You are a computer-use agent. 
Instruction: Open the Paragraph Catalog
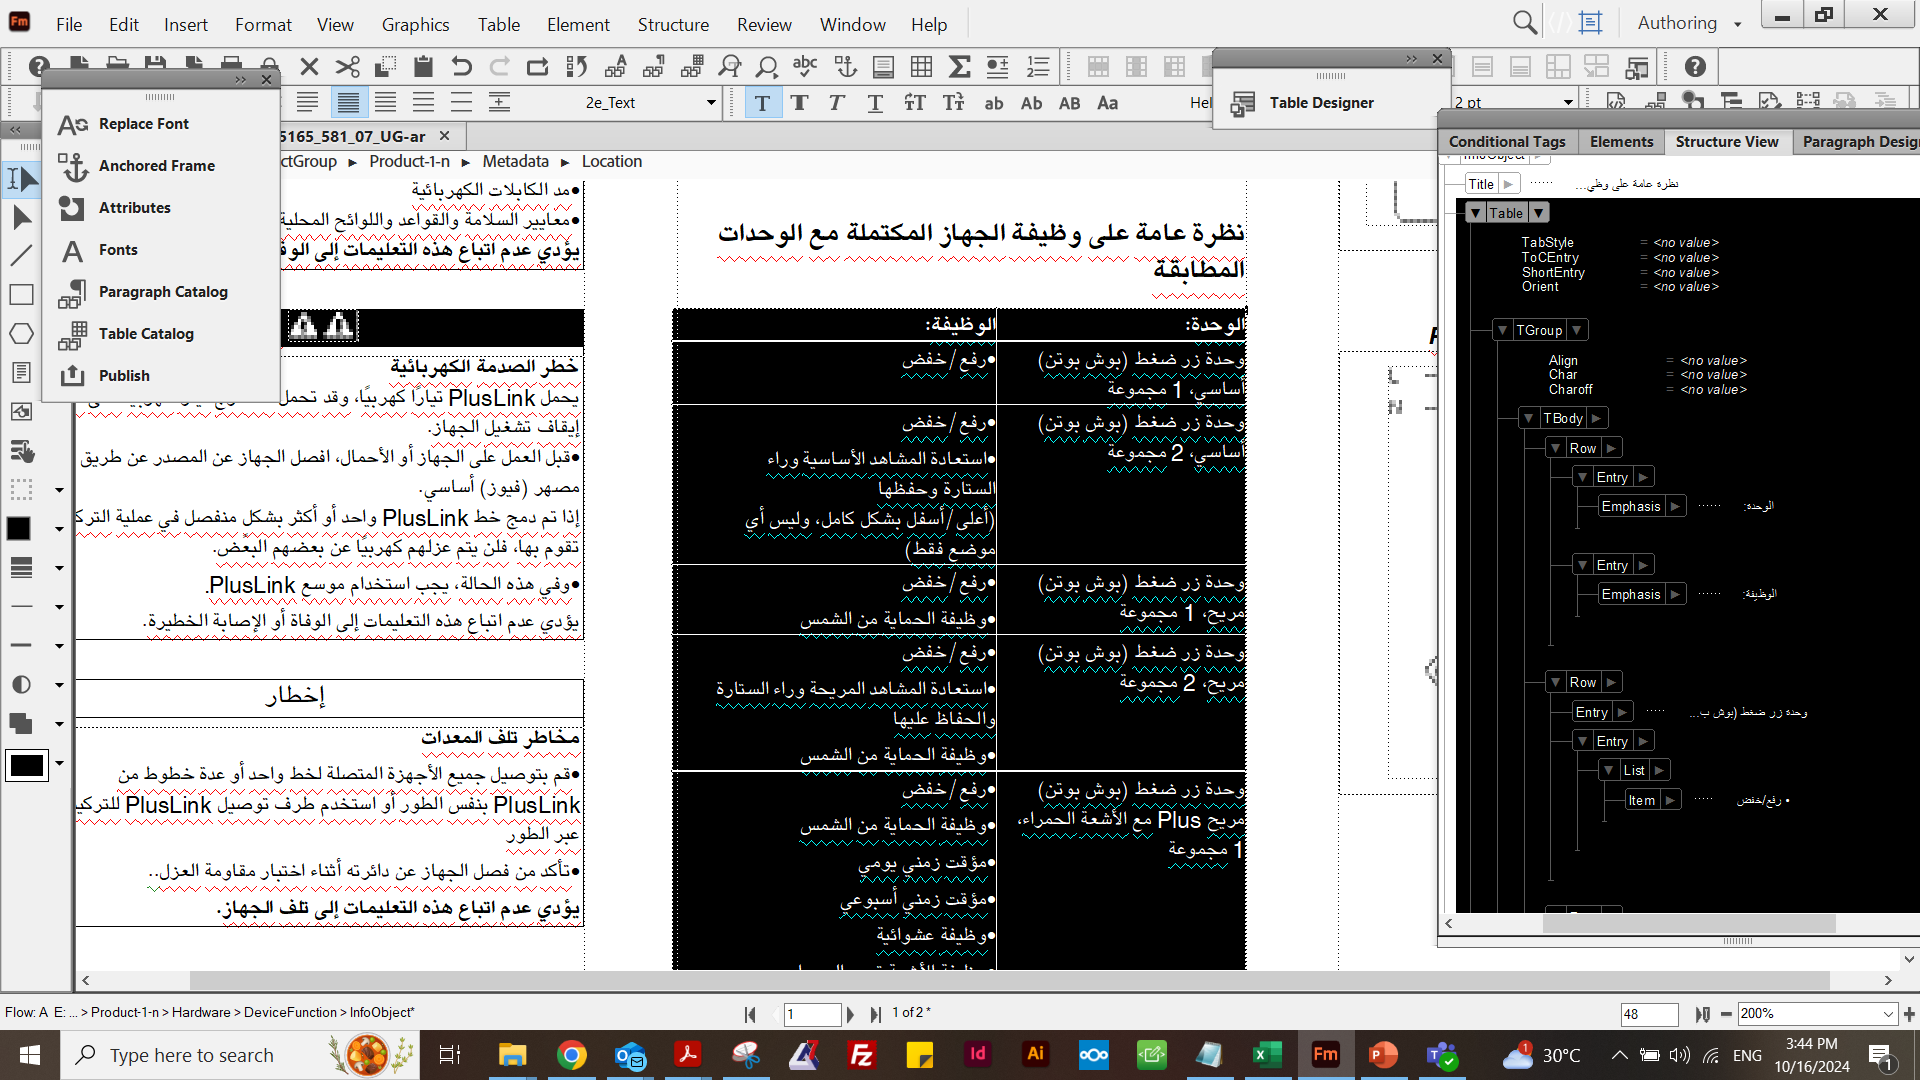pyautogui.click(x=163, y=291)
